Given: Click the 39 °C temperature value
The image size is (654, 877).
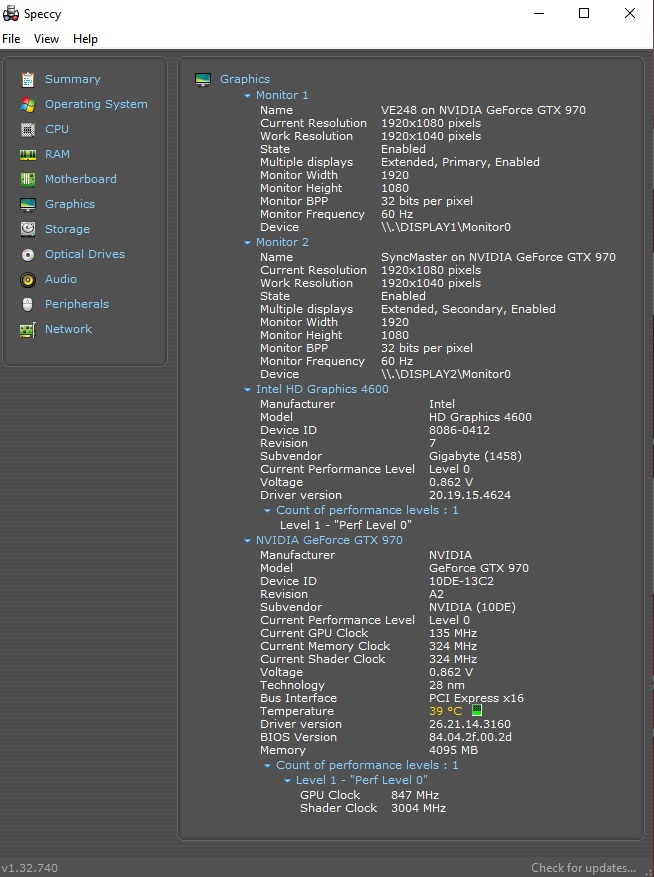Looking at the screenshot, I should point(445,711).
